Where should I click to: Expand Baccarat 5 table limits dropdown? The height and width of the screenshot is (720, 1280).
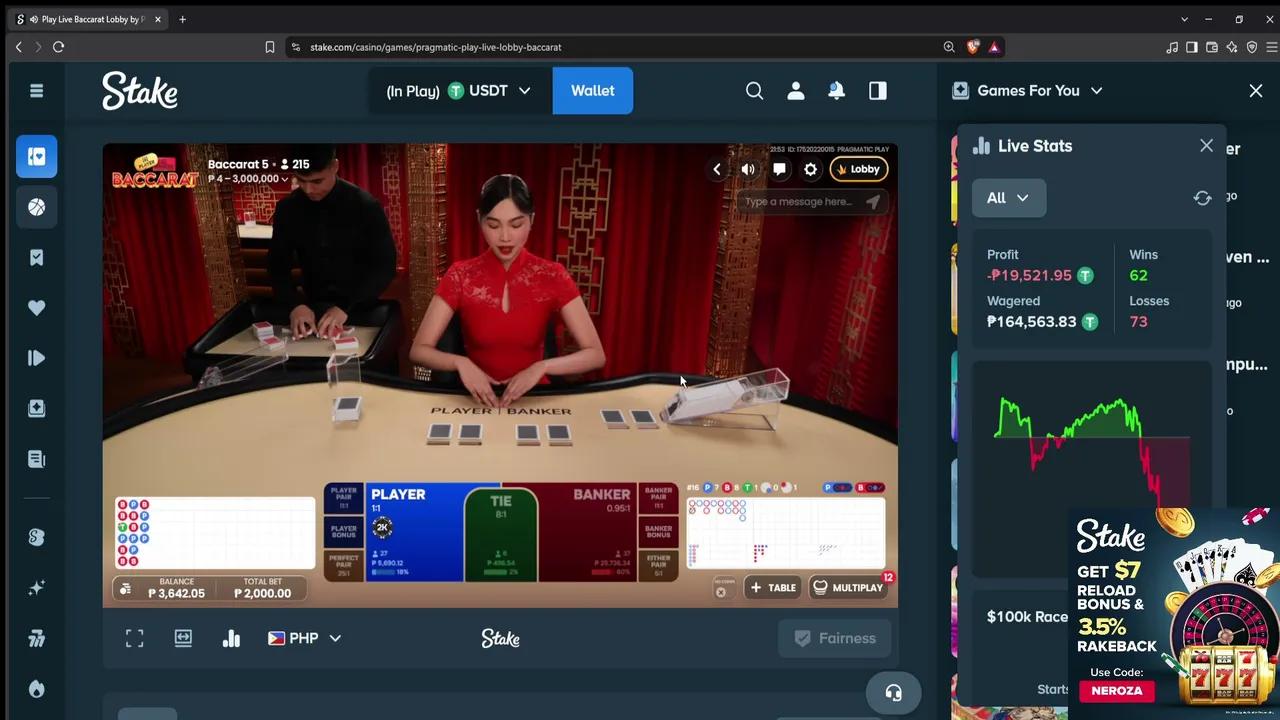pyautogui.click(x=249, y=179)
